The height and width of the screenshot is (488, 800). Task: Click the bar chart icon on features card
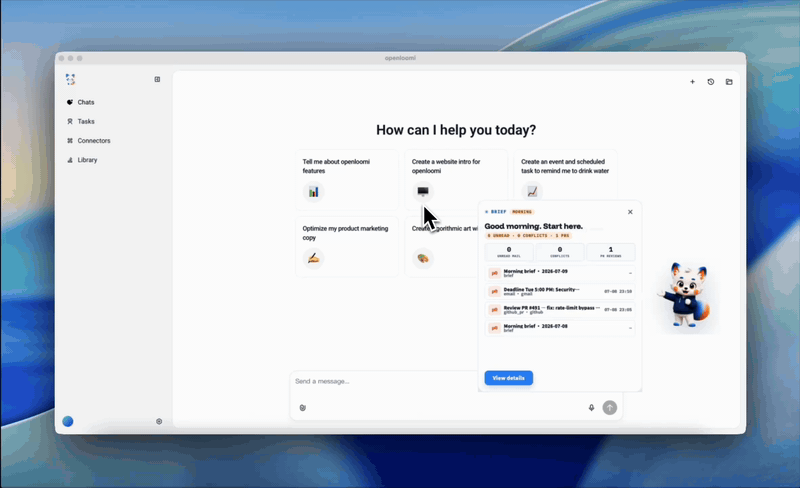coord(313,192)
